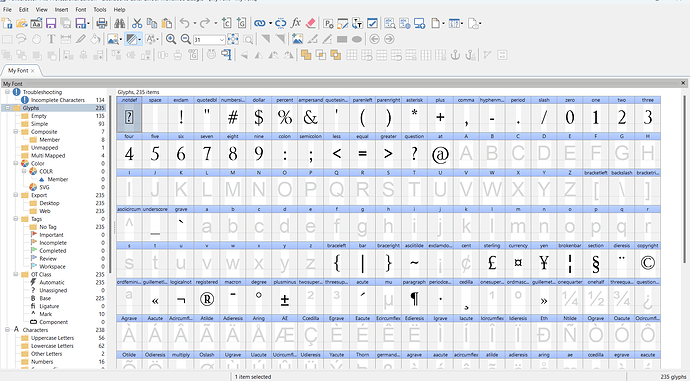Click the pink eraser icon

click(x=310, y=23)
